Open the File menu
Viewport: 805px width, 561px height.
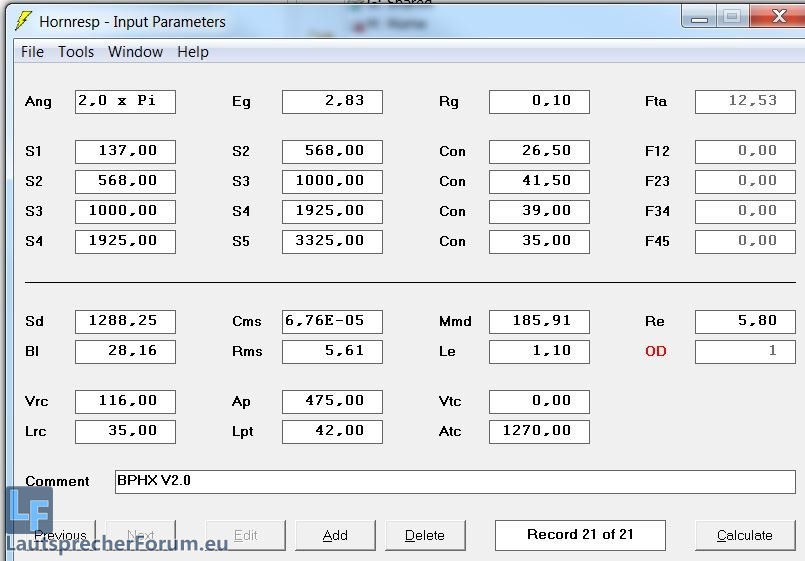click(x=32, y=52)
